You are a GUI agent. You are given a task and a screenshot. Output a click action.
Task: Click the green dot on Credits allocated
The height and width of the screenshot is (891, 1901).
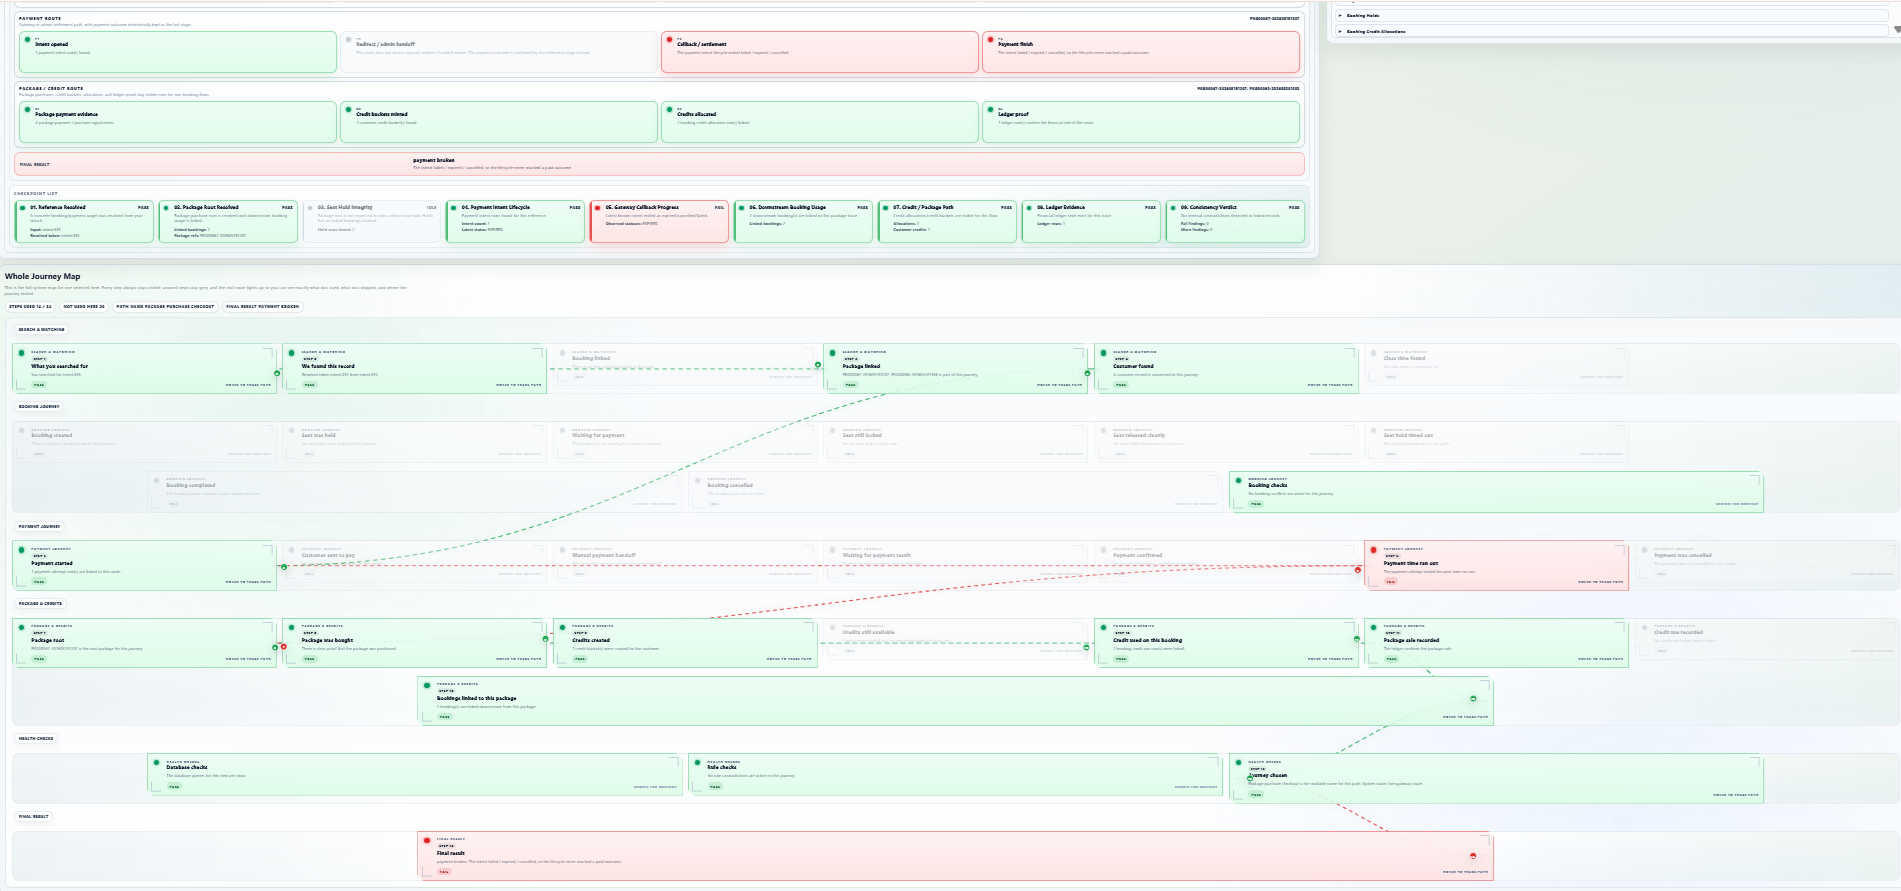(x=669, y=110)
